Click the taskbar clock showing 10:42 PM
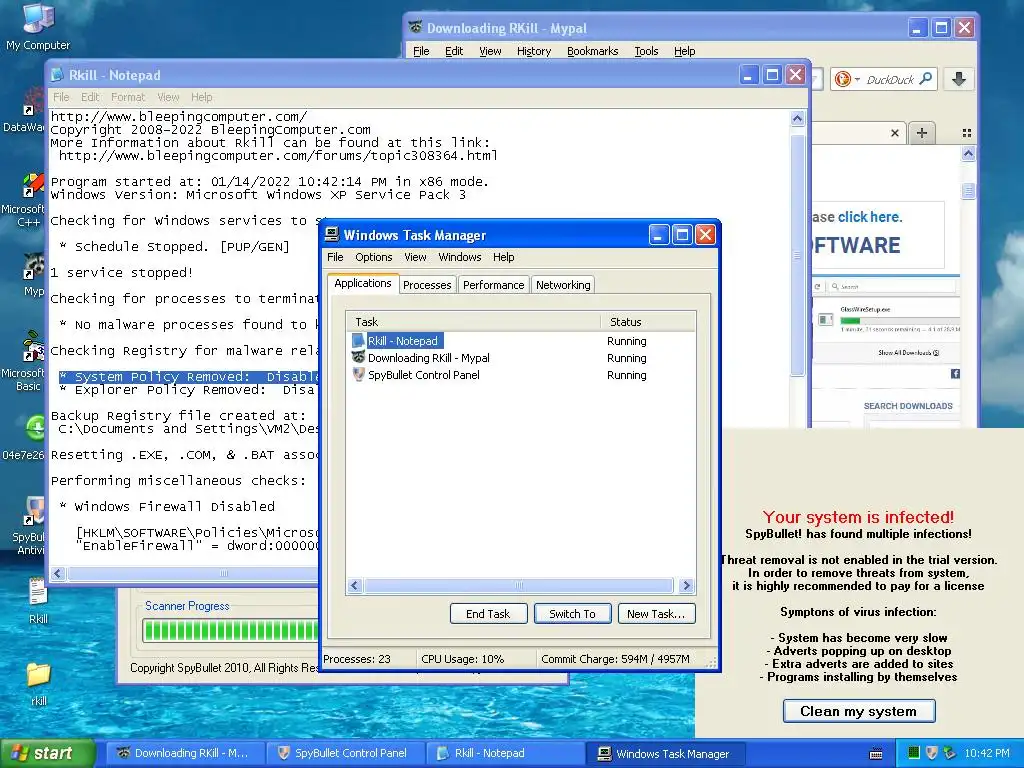 tap(987, 753)
